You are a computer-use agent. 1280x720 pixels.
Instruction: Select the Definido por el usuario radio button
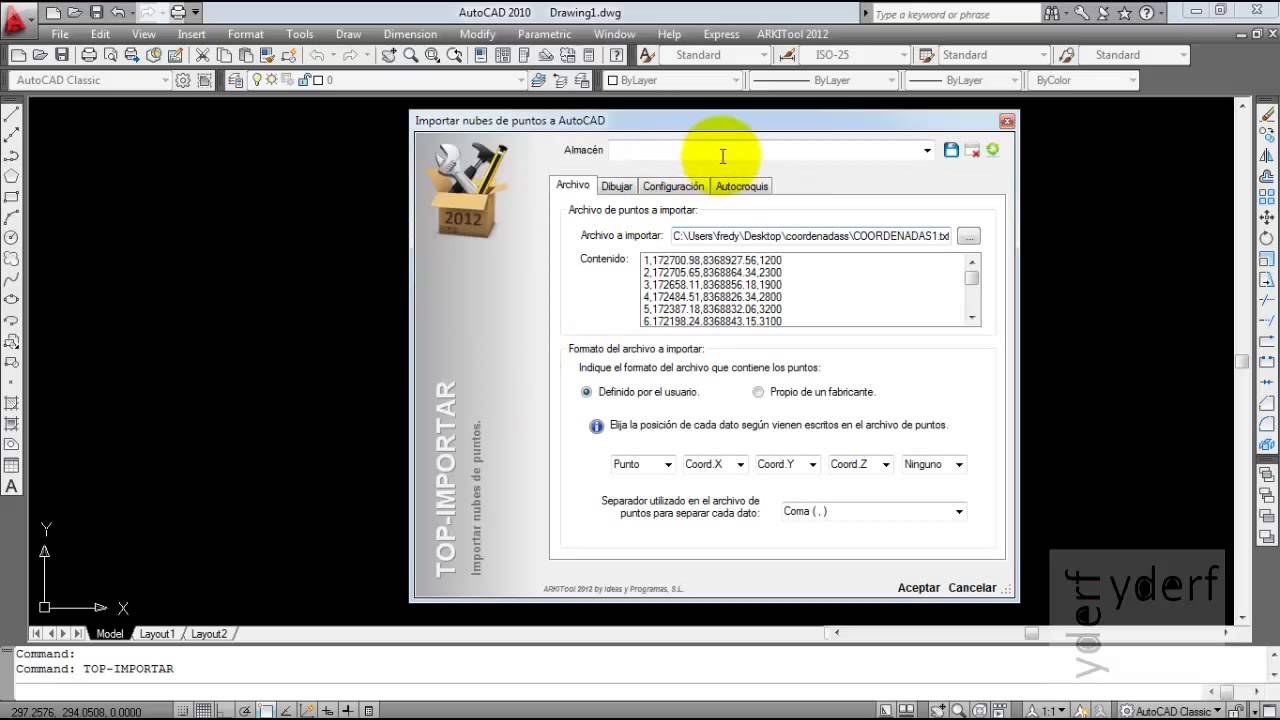[586, 392]
